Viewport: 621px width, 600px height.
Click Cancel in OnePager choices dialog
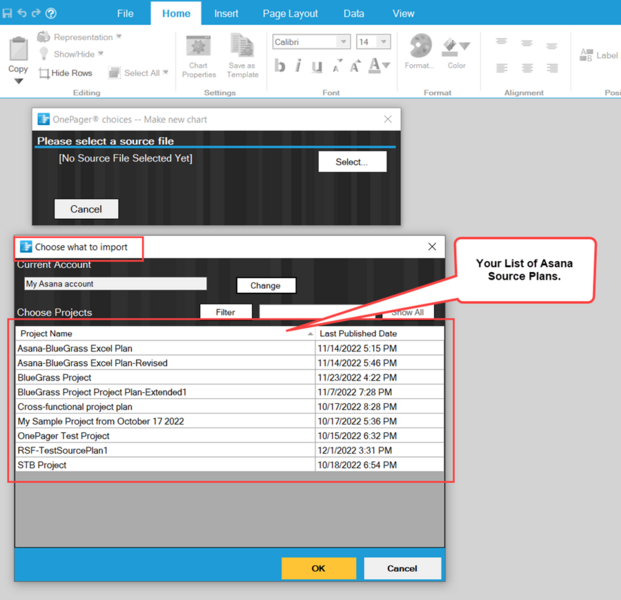click(86, 209)
